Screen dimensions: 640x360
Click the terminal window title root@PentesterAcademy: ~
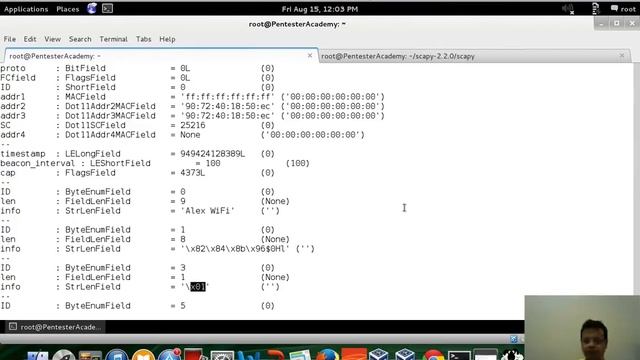tap(297, 24)
